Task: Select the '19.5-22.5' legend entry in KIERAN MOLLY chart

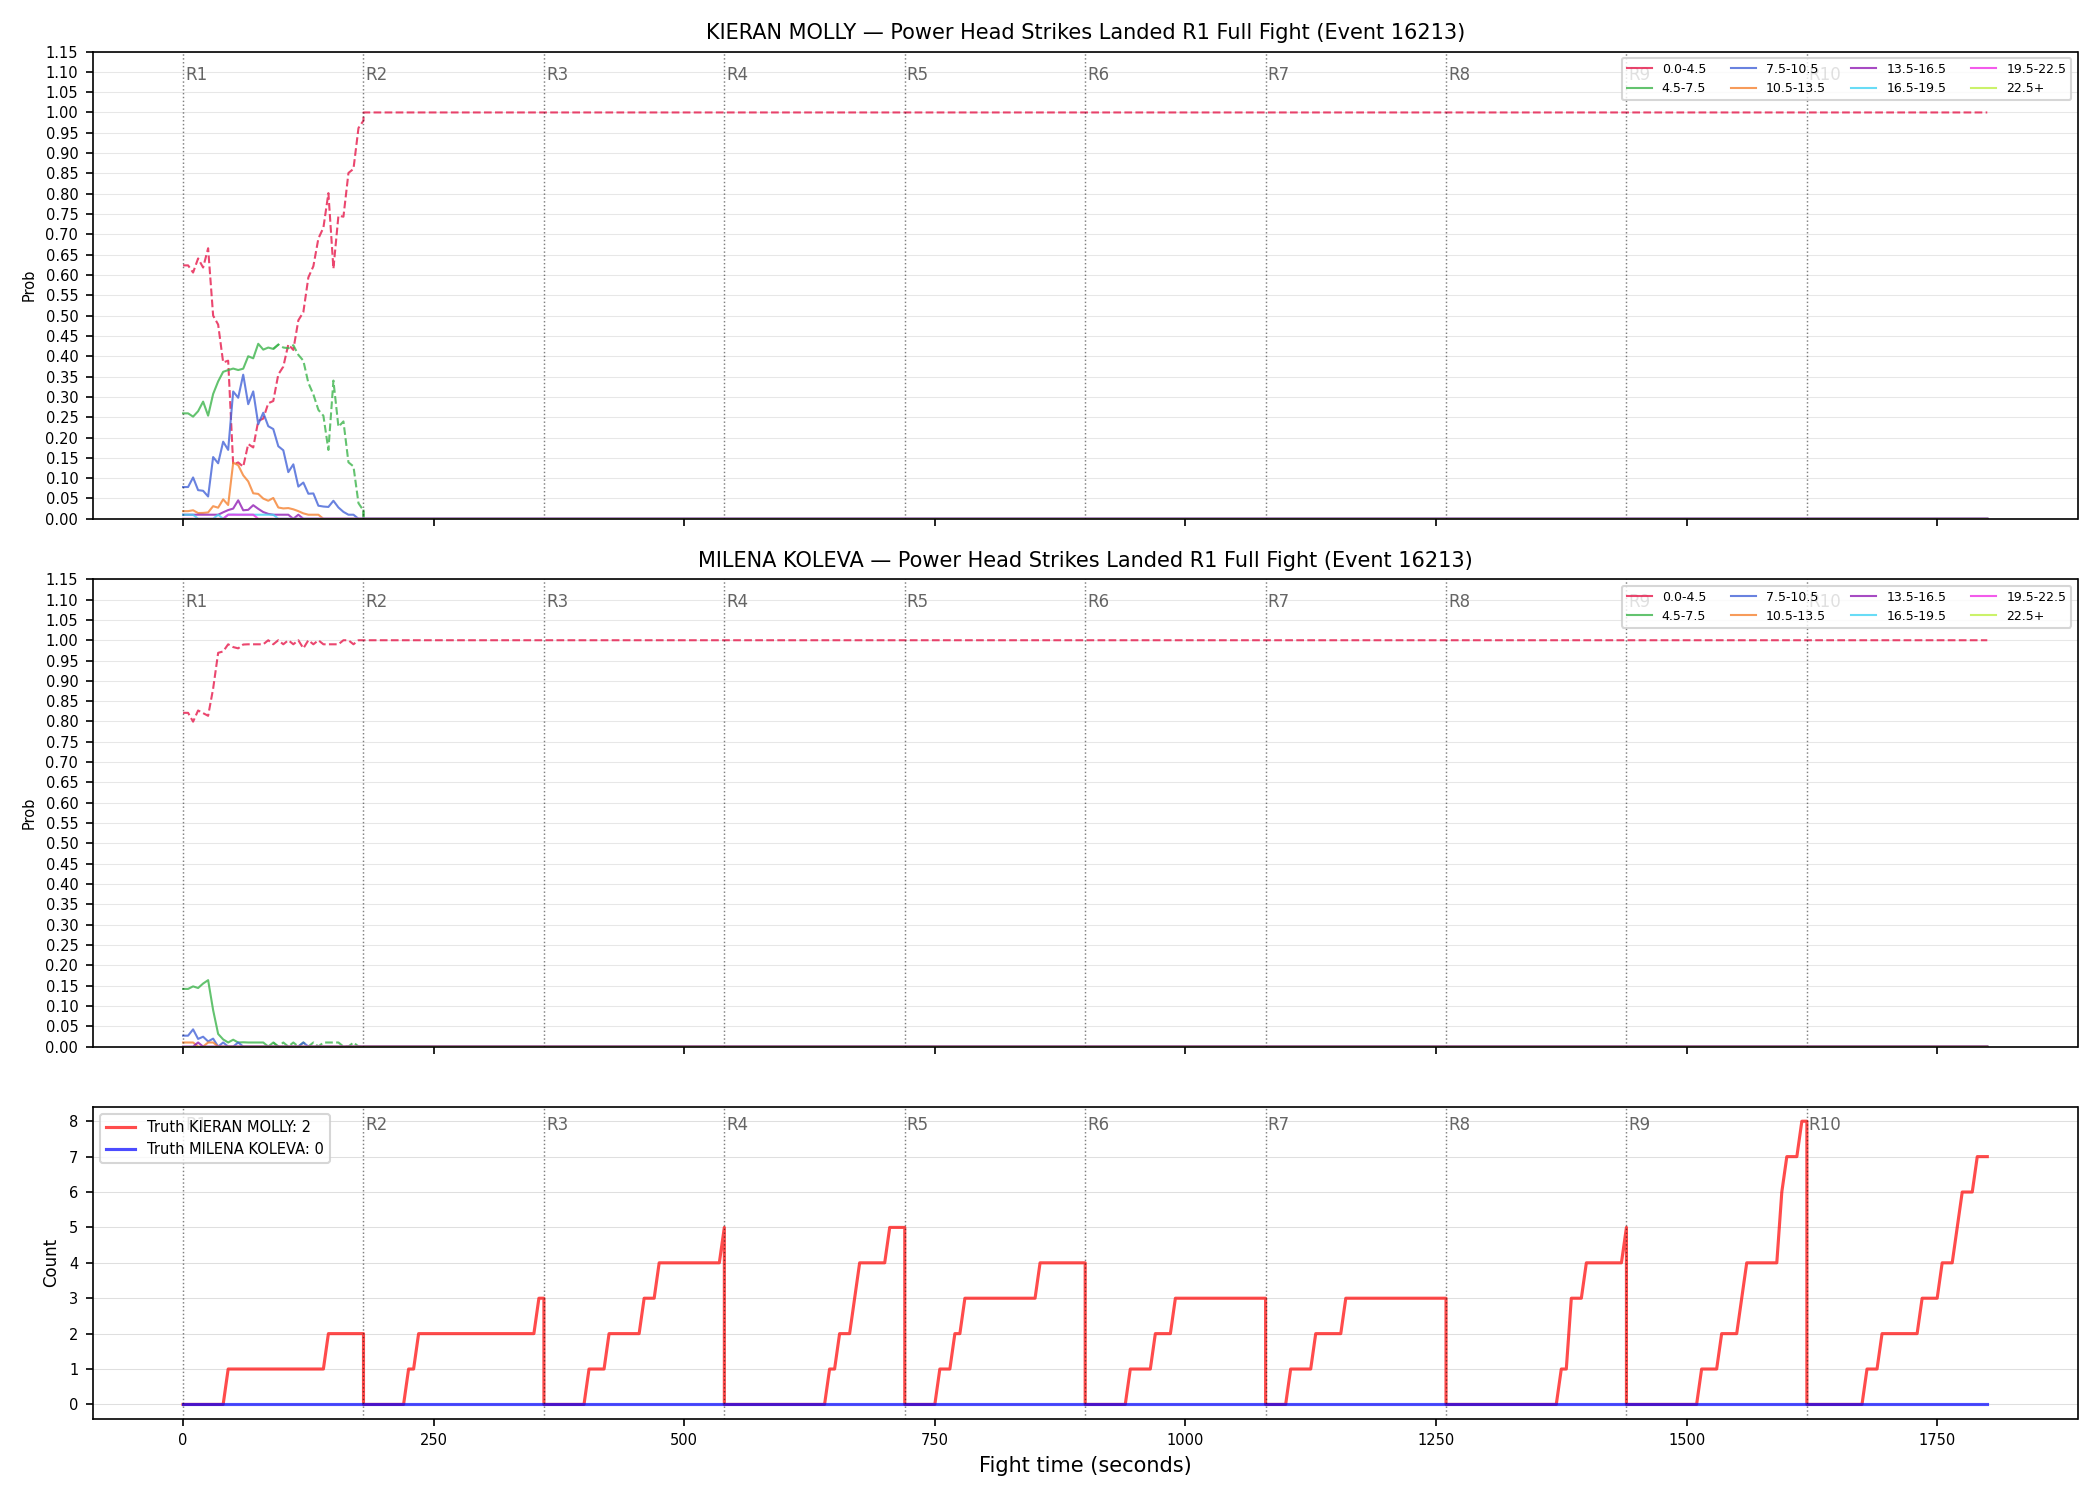Action: tap(2019, 69)
